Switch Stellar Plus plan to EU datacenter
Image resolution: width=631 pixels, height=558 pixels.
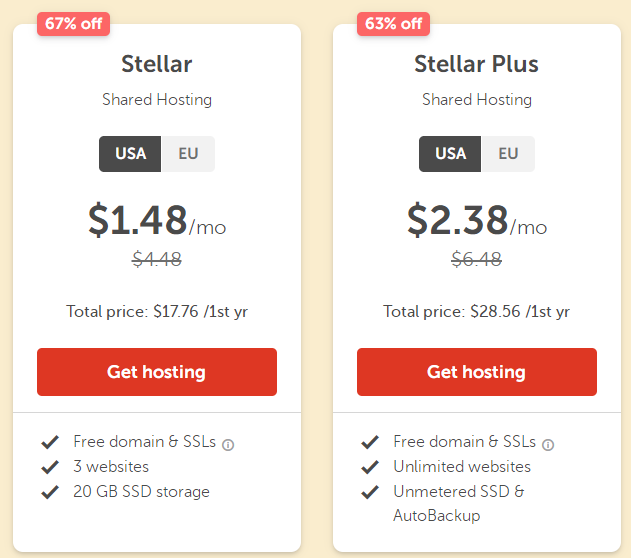[508, 154]
